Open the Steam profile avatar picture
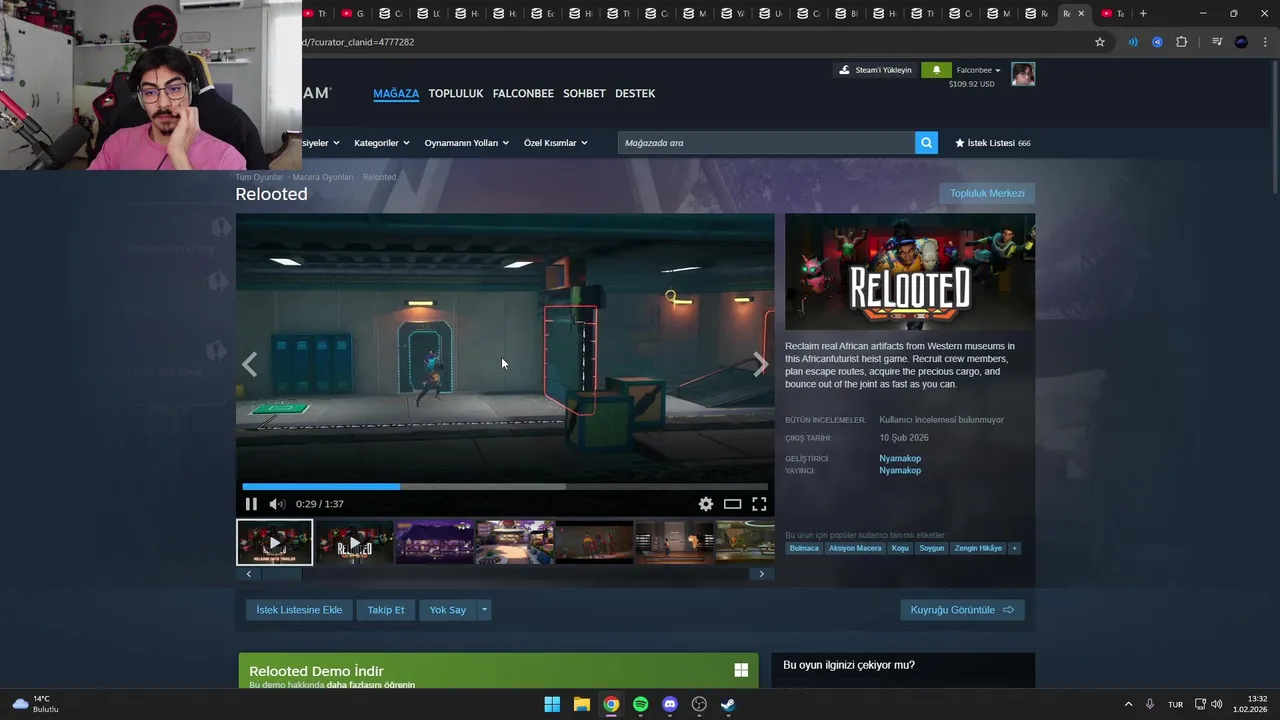Screen dimensions: 1280x720 click(1023, 74)
